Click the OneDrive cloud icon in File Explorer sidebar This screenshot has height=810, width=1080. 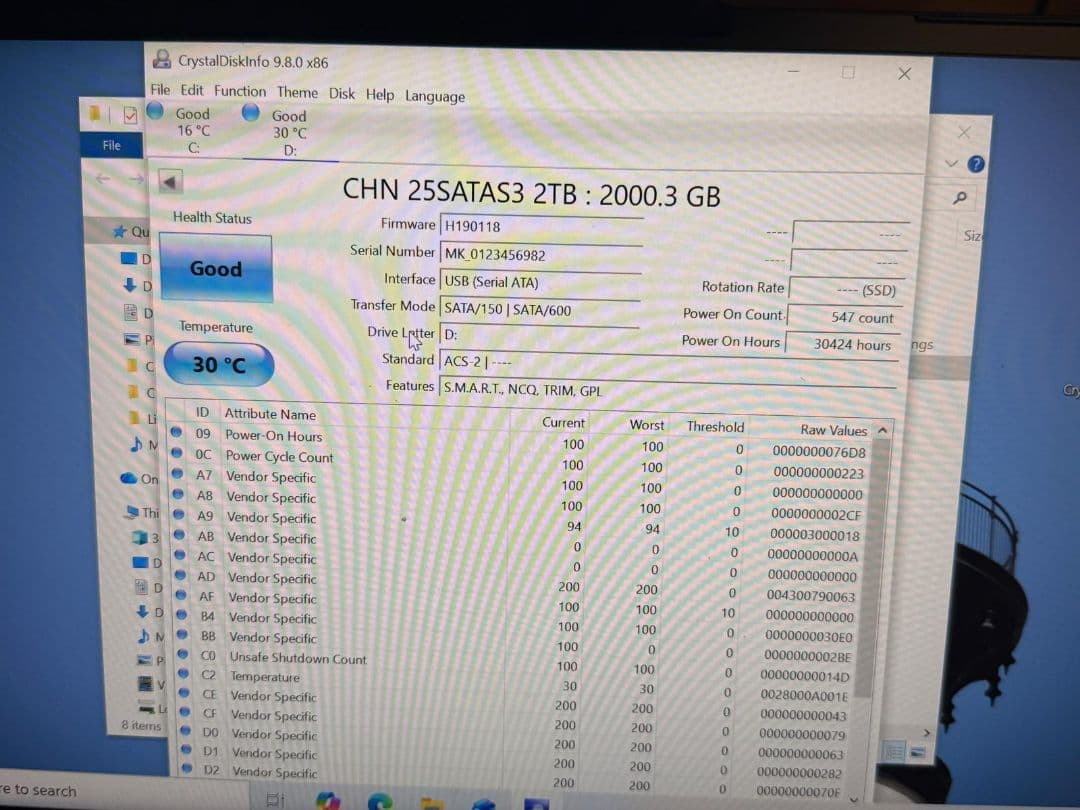[128, 478]
